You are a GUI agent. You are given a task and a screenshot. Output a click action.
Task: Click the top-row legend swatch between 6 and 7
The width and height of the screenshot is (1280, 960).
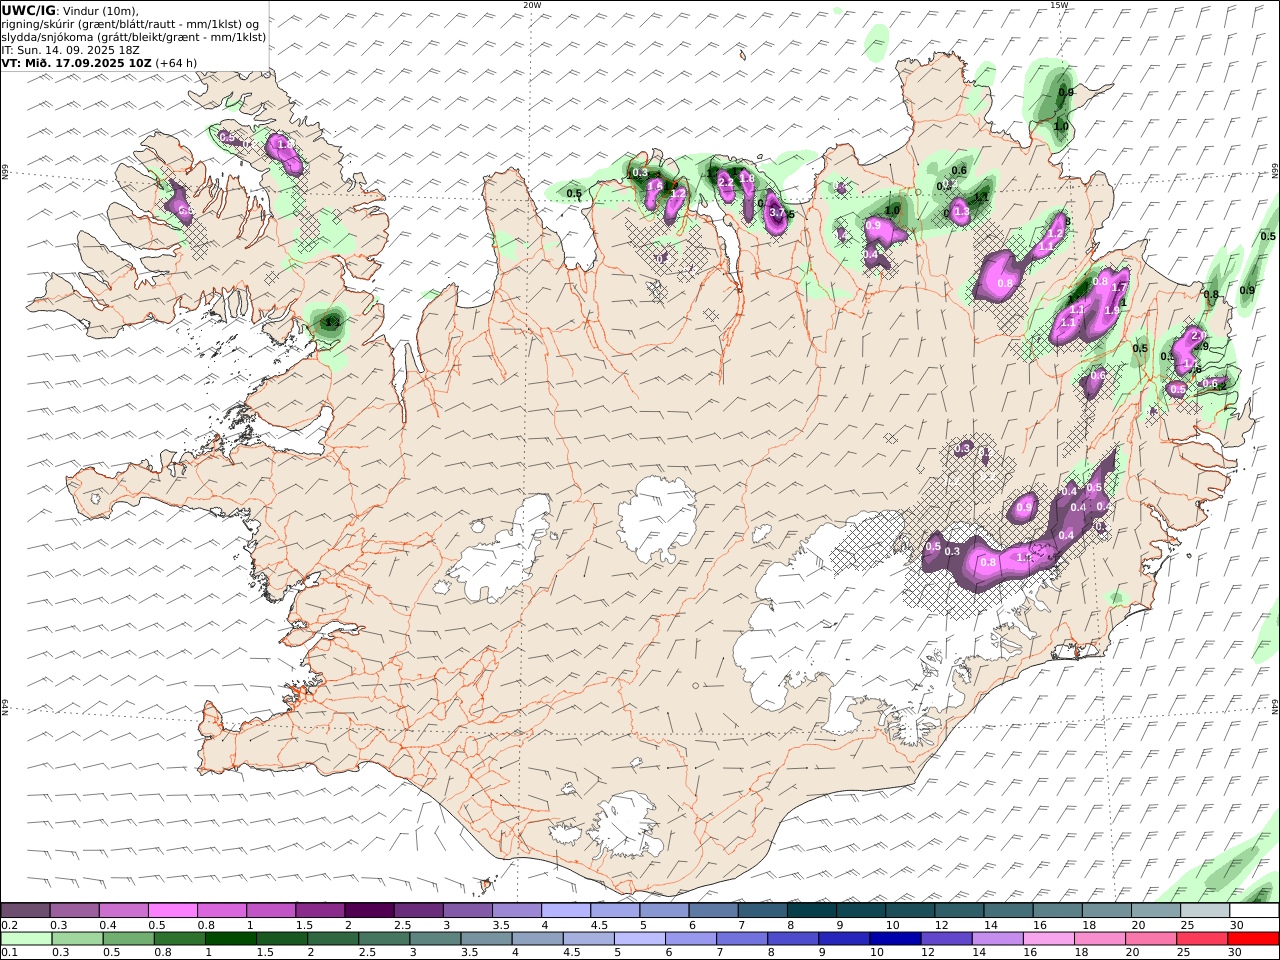pos(713,910)
